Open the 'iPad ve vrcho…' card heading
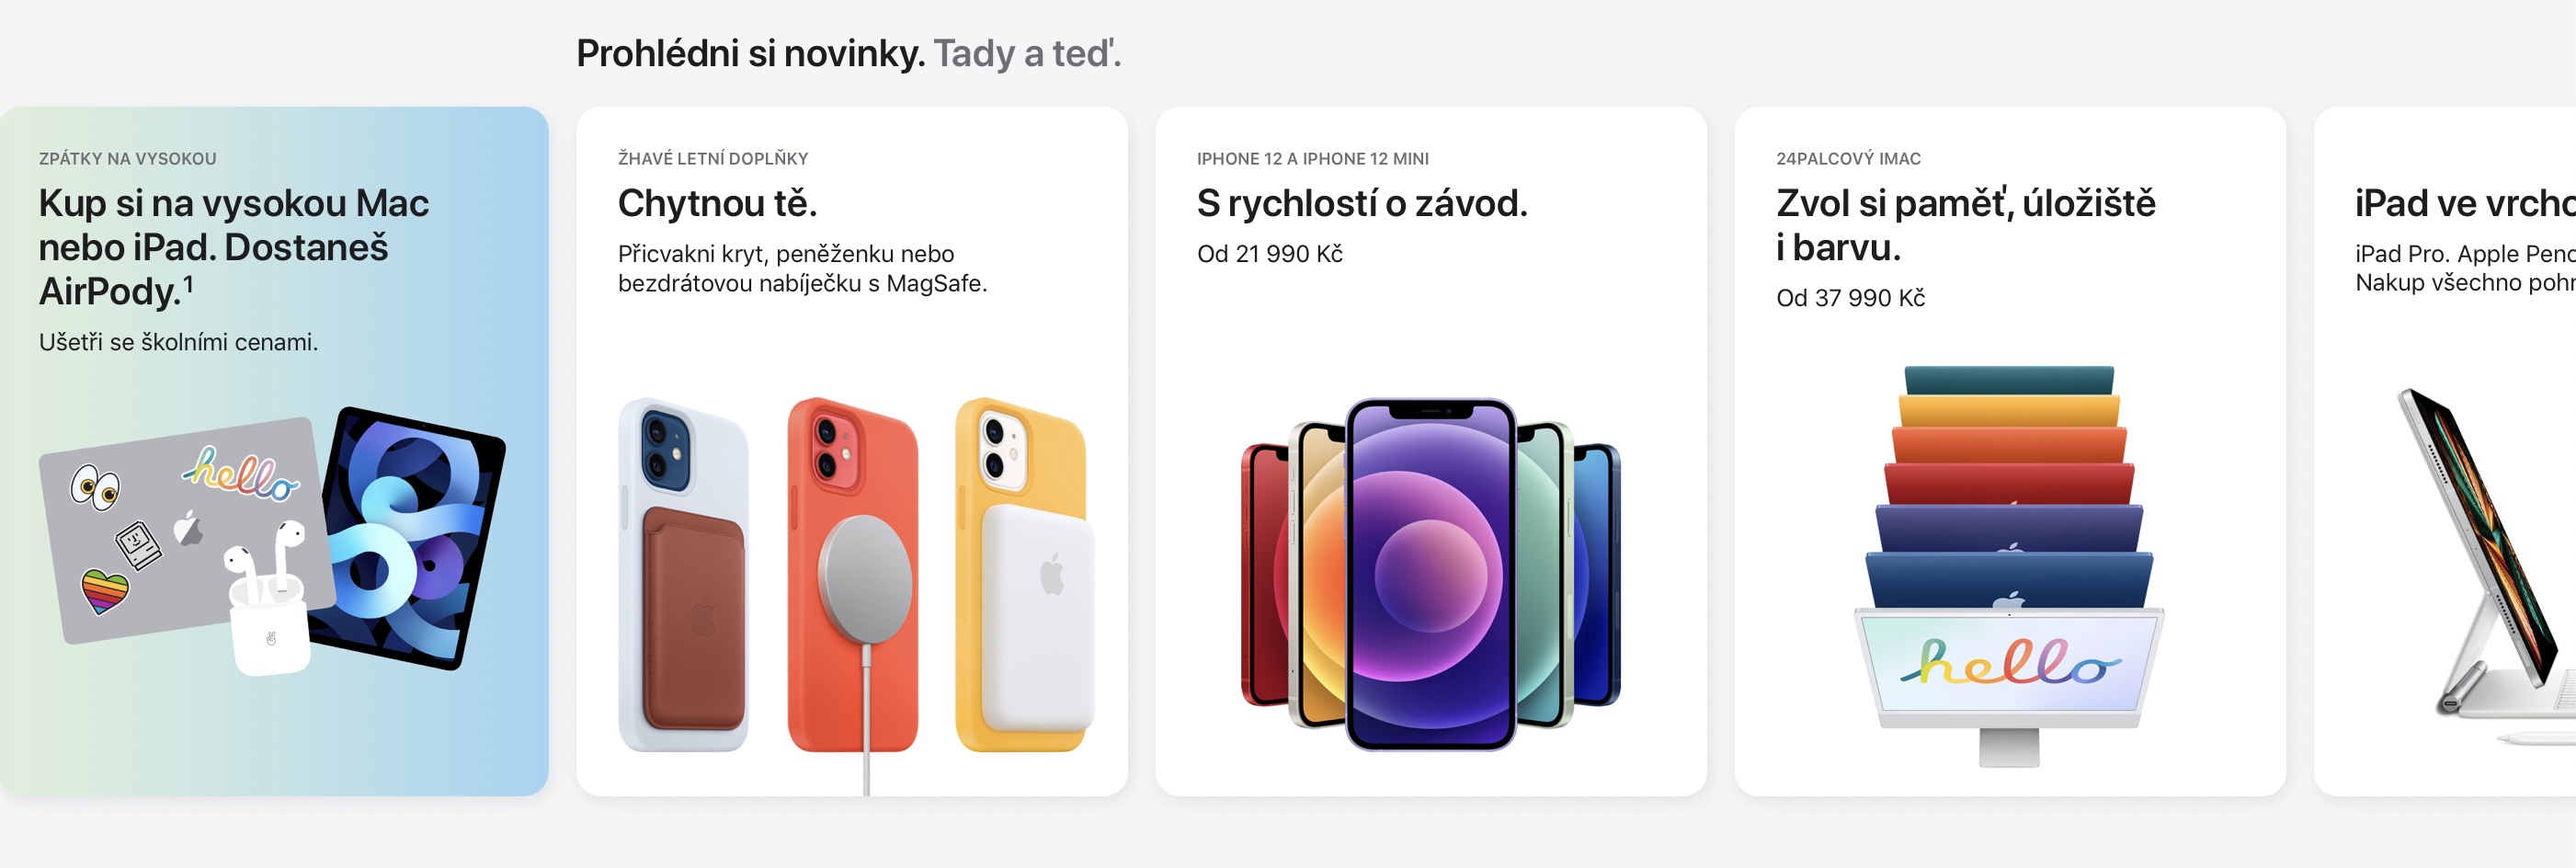 [2464, 203]
